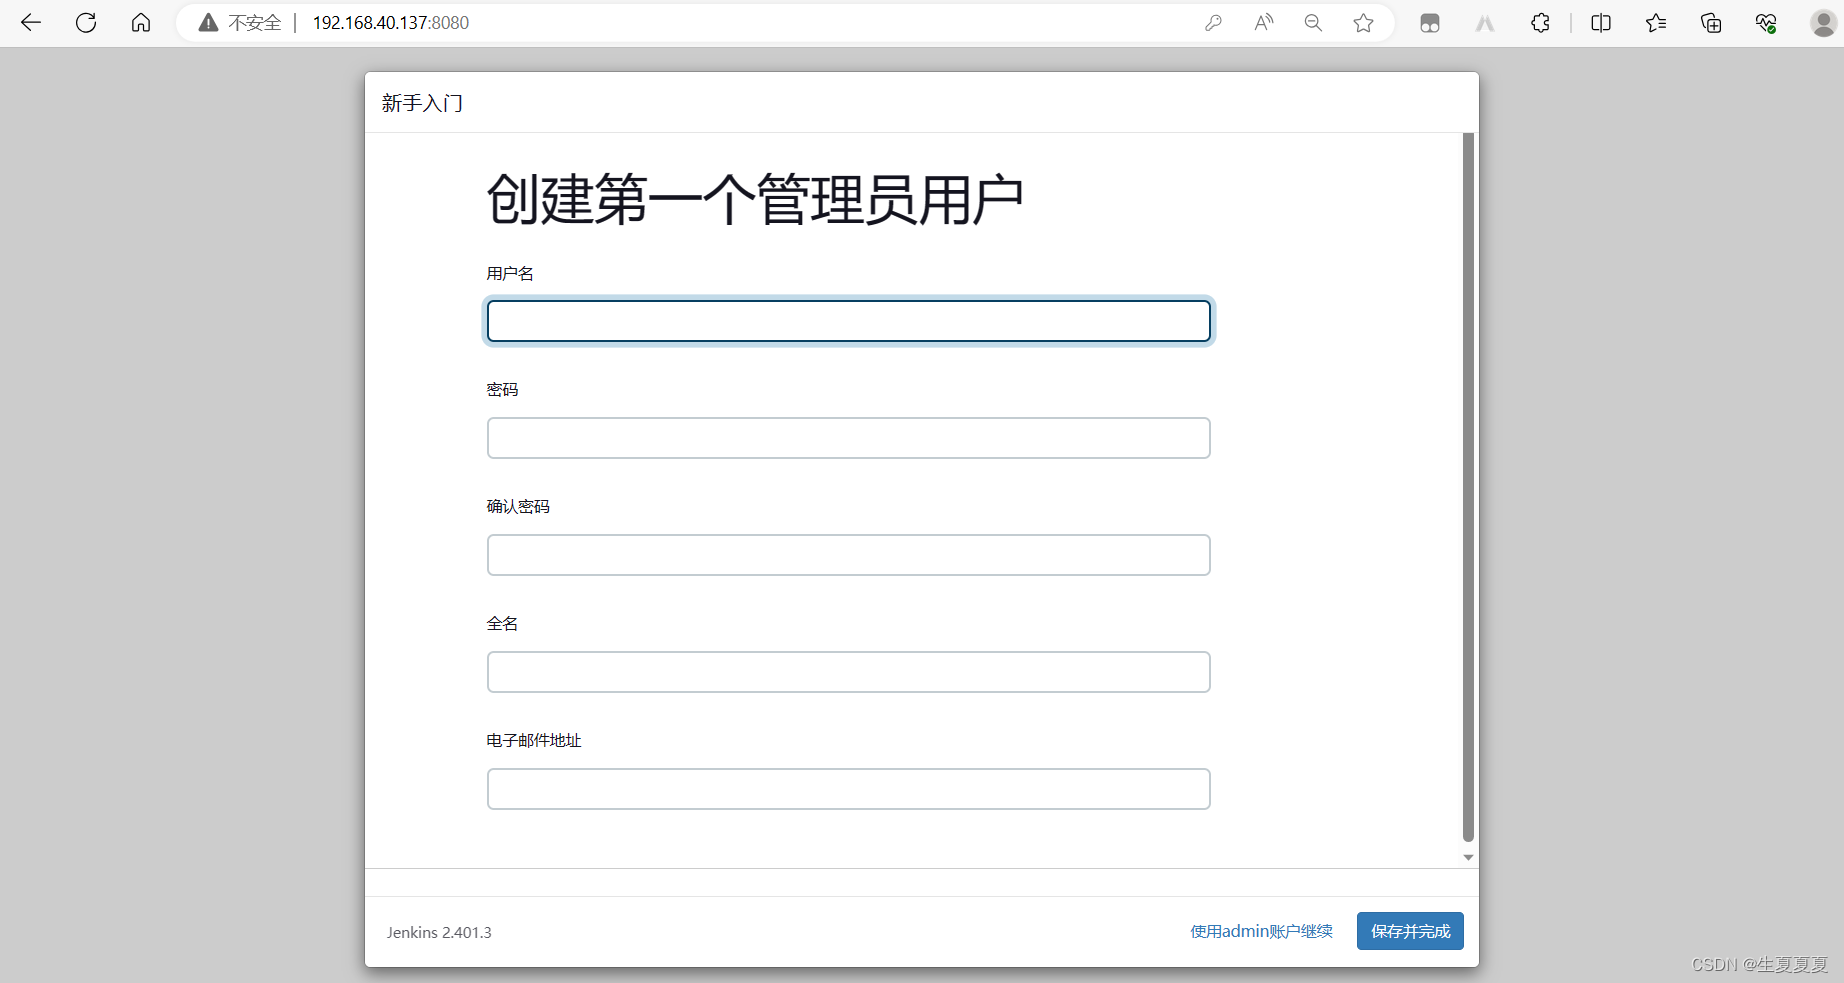Activate the Read Aloud icon
The height and width of the screenshot is (983, 1844).
(1264, 23)
